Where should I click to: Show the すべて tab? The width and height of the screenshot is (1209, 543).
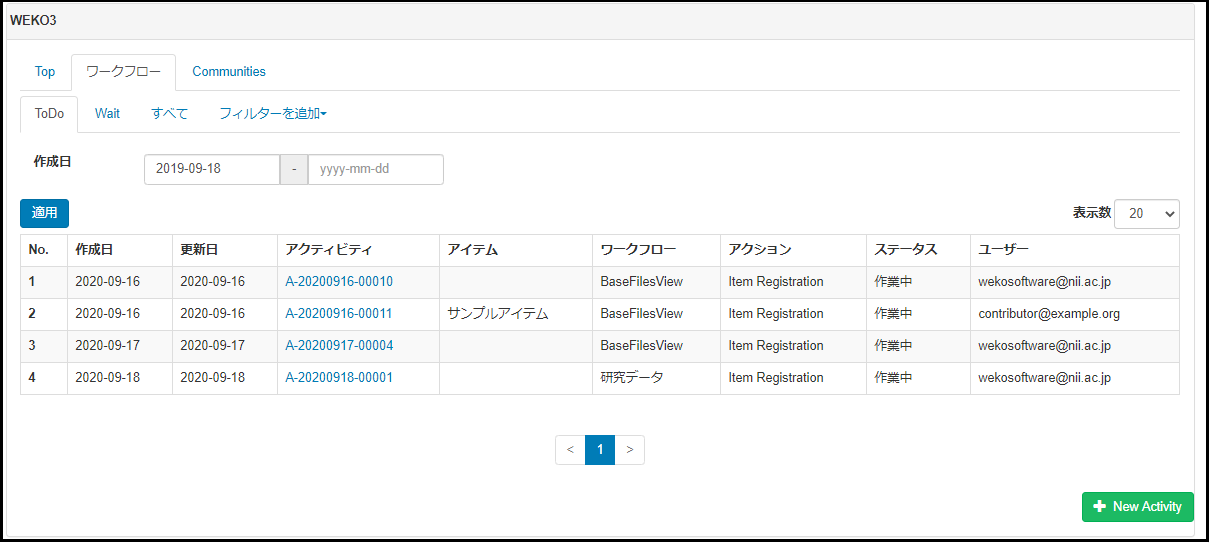(x=169, y=114)
